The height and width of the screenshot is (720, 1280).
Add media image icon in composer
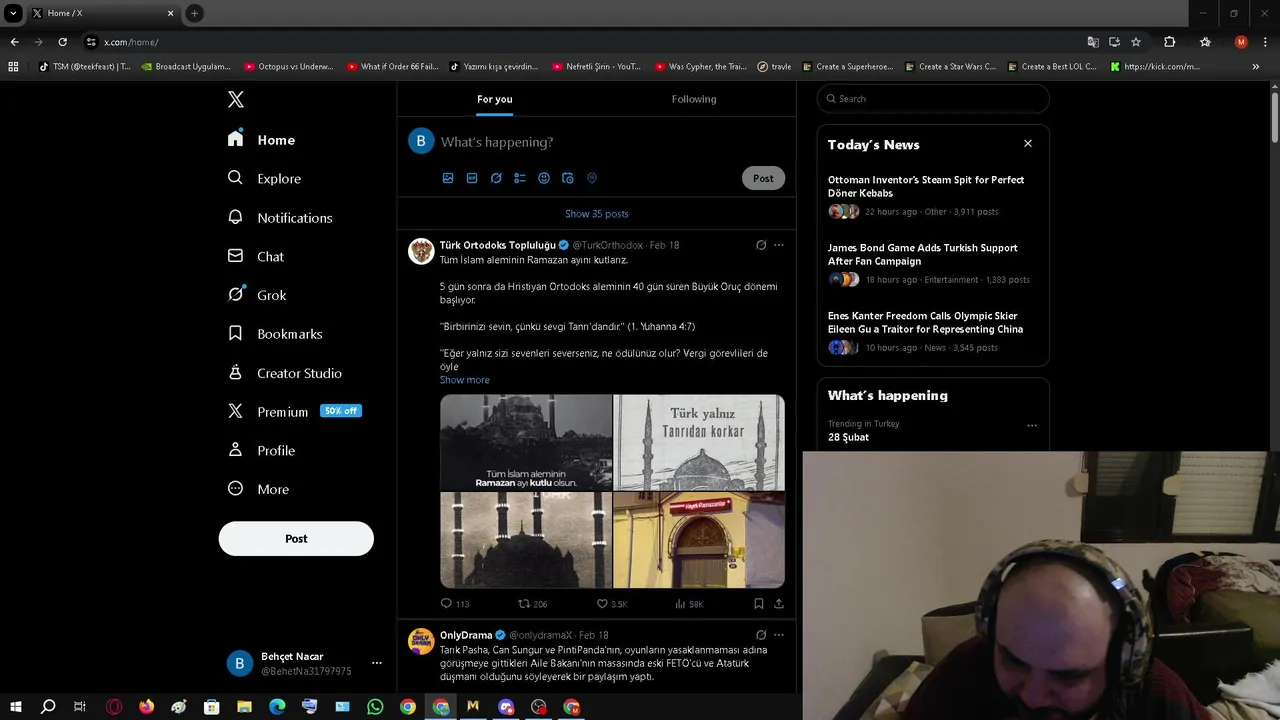click(x=448, y=178)
